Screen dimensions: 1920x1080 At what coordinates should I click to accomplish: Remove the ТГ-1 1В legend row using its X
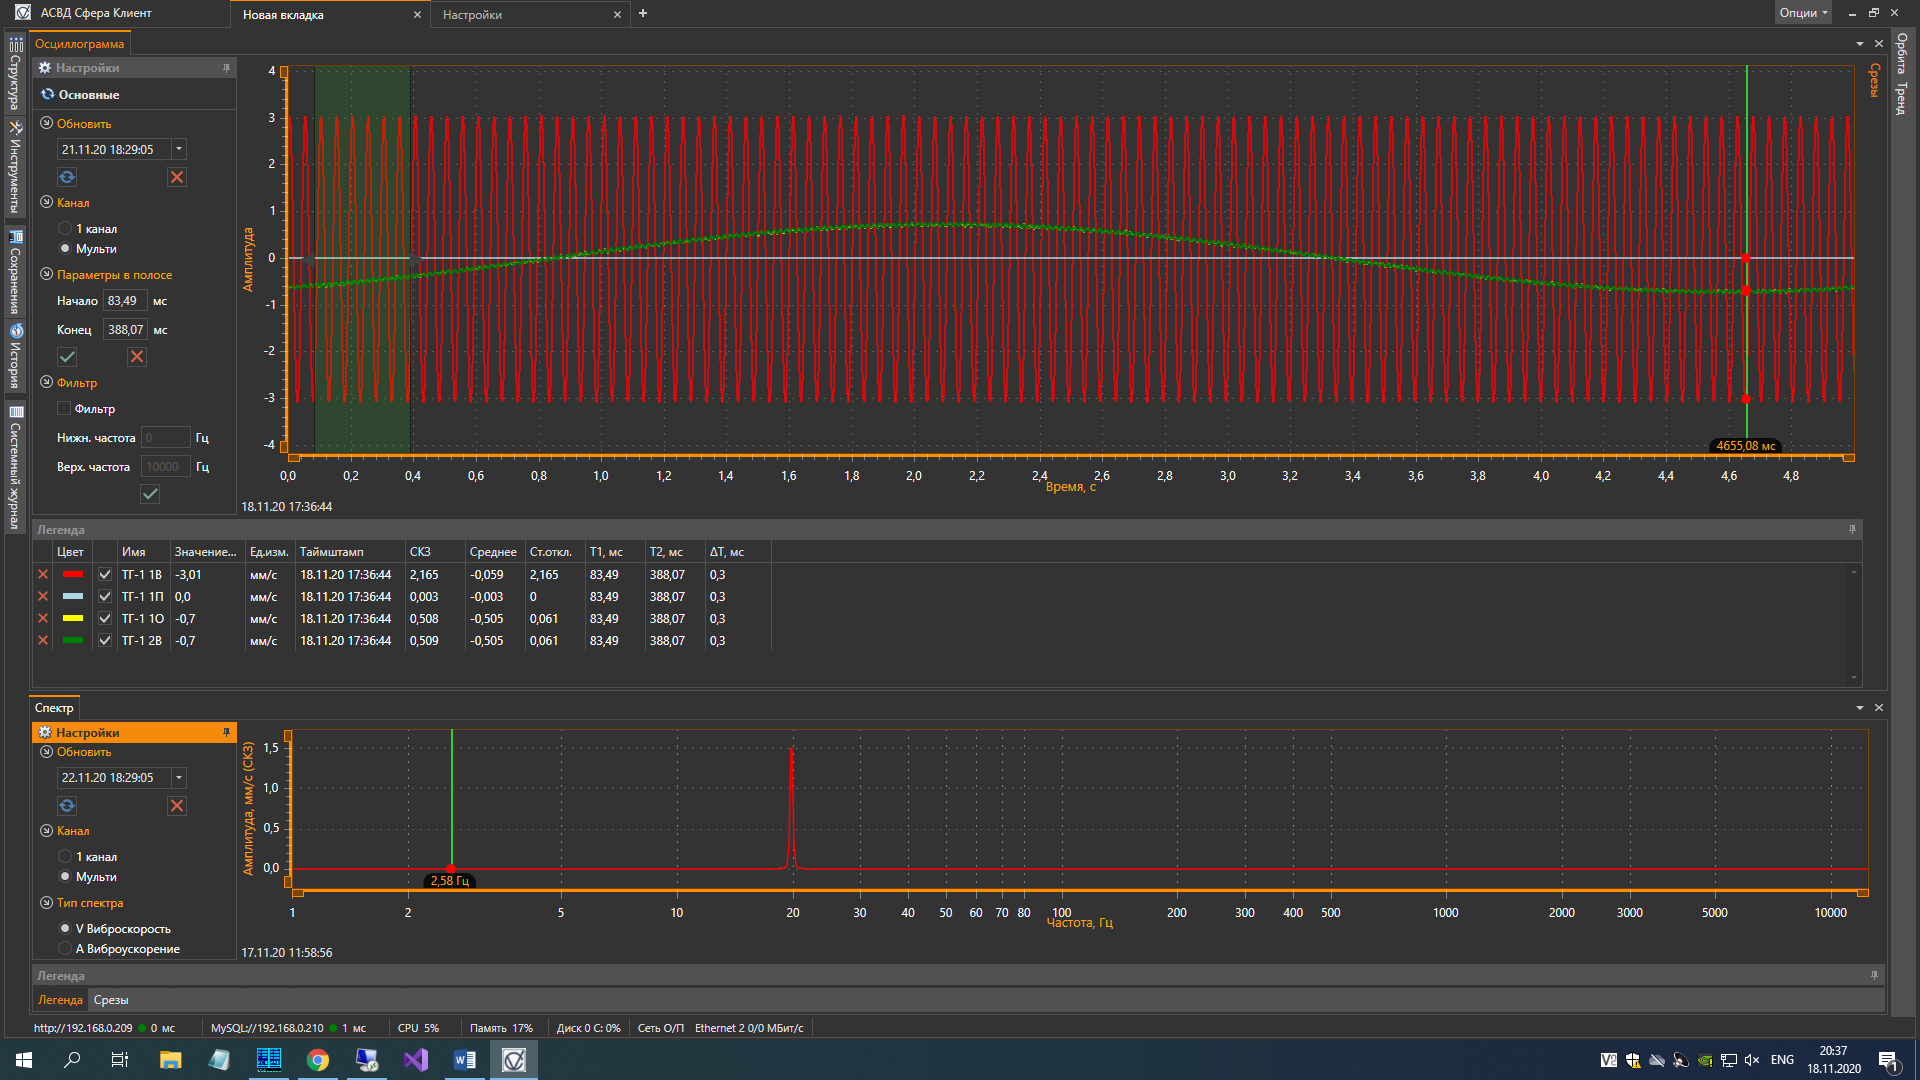pos(43,575)
